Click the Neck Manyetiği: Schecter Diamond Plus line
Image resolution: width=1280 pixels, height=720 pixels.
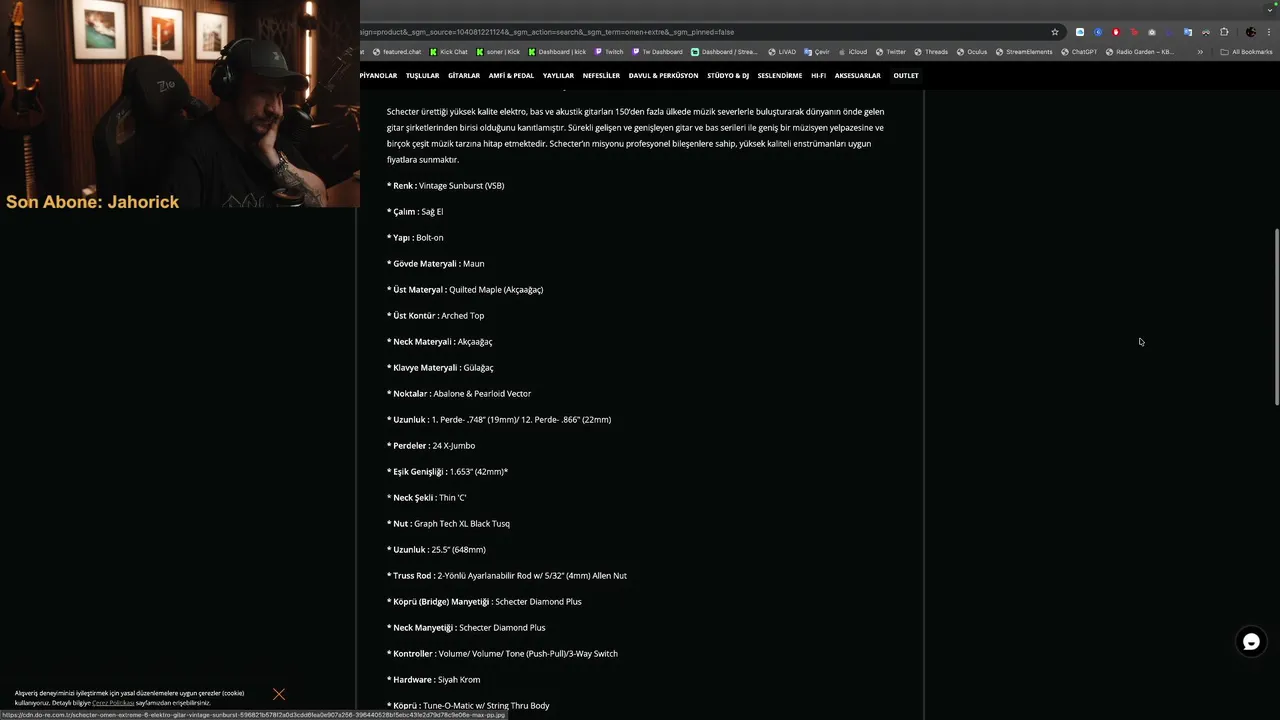[x=466, y=628]
